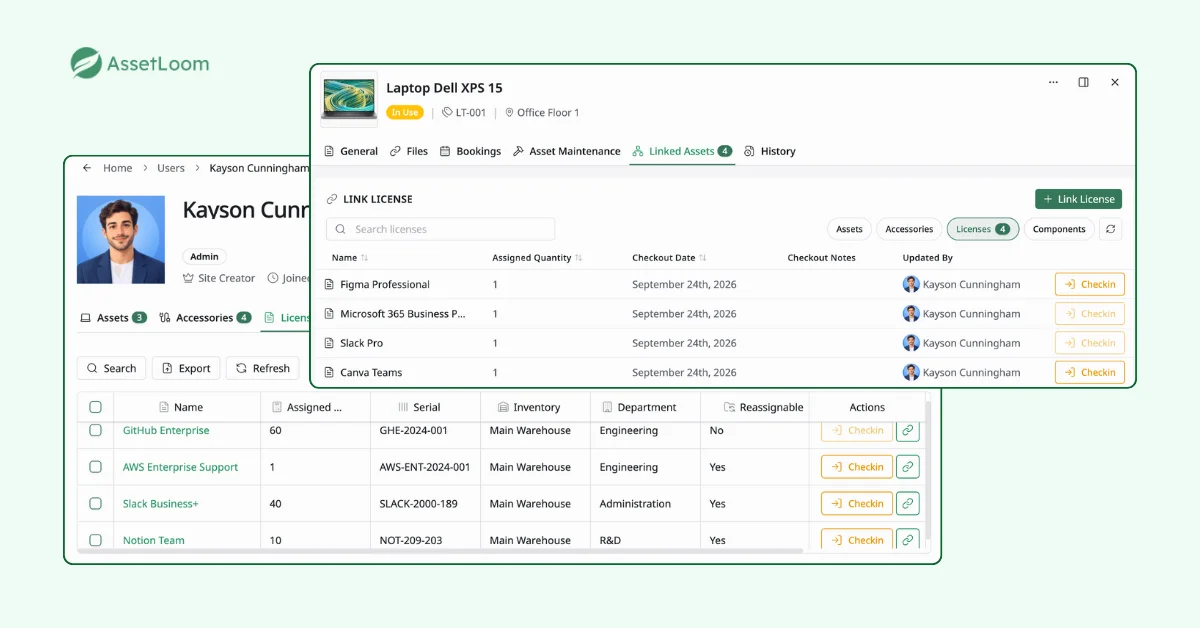The image size is (1200, 628).
Task: Open the Assets tab on user page
Action: (113, 318)
